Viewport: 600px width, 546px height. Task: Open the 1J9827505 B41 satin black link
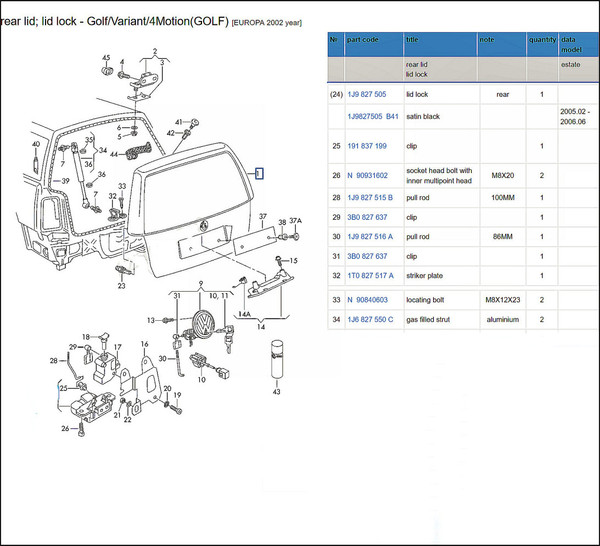372,117
